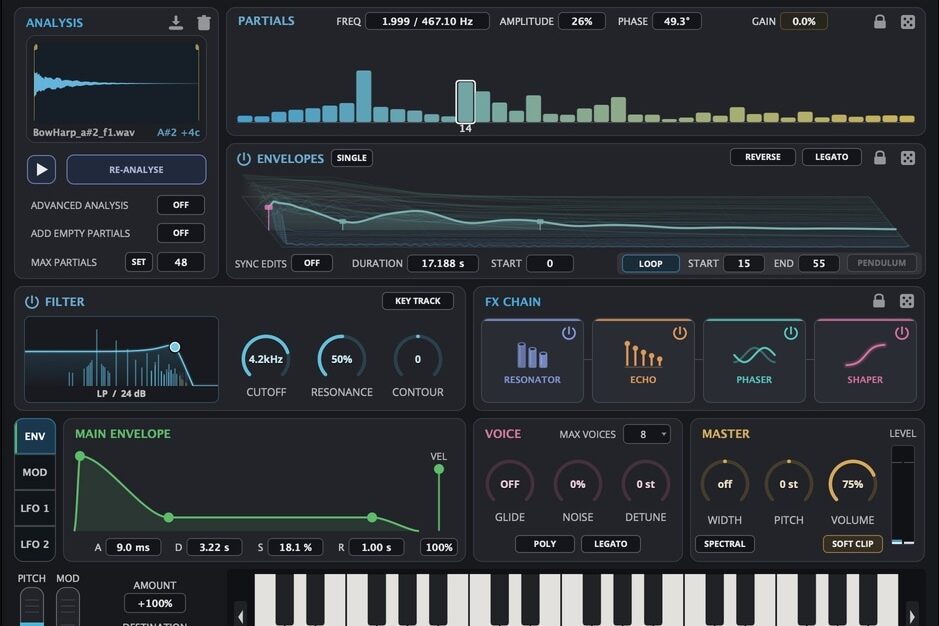Click the SET button for Max Partials
This screenshot has width=939, height=626.
click(x=138, y=262)
